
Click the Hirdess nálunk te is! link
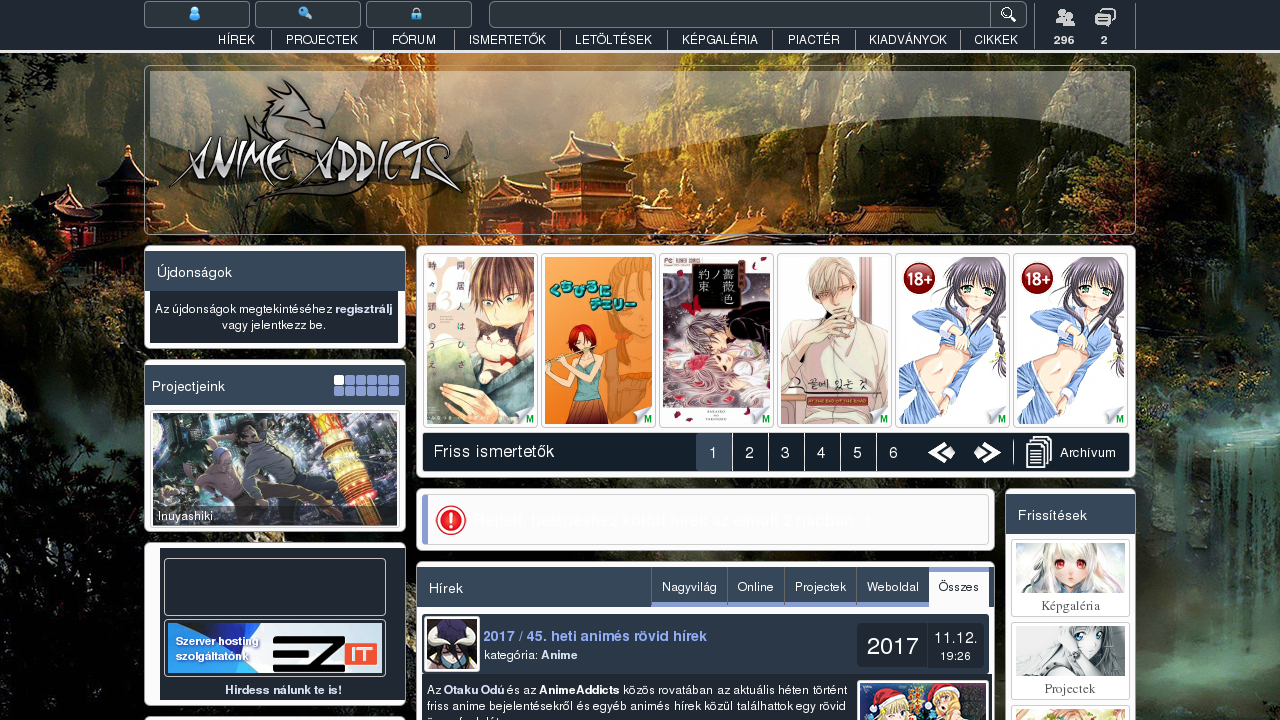pyautogui.click(x=283, y=690)
